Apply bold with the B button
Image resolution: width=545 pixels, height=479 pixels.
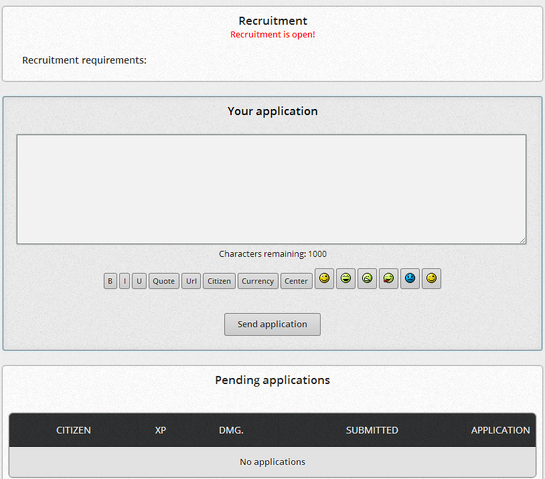pyautogui.click(x=110, y=281)
